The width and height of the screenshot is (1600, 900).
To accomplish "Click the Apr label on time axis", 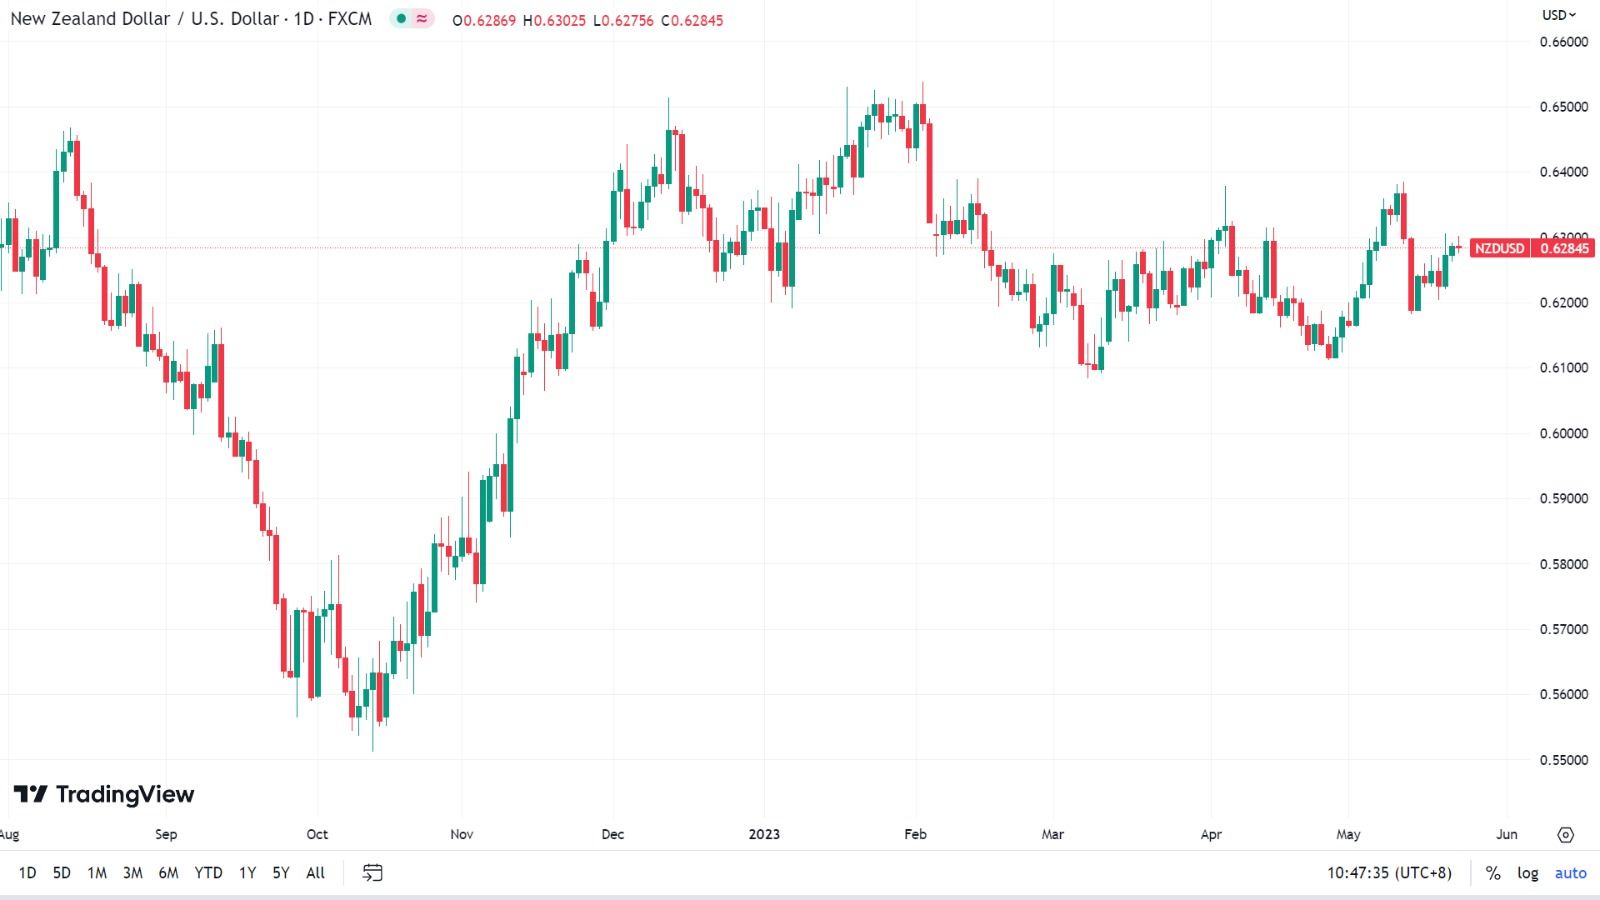I will (1211, 834).
